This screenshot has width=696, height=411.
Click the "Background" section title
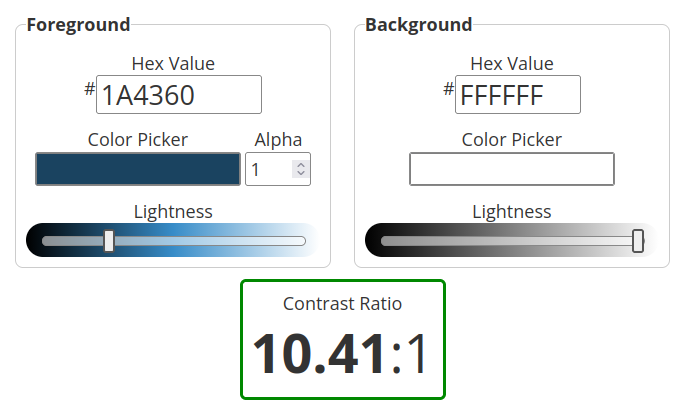coord(419,24)
